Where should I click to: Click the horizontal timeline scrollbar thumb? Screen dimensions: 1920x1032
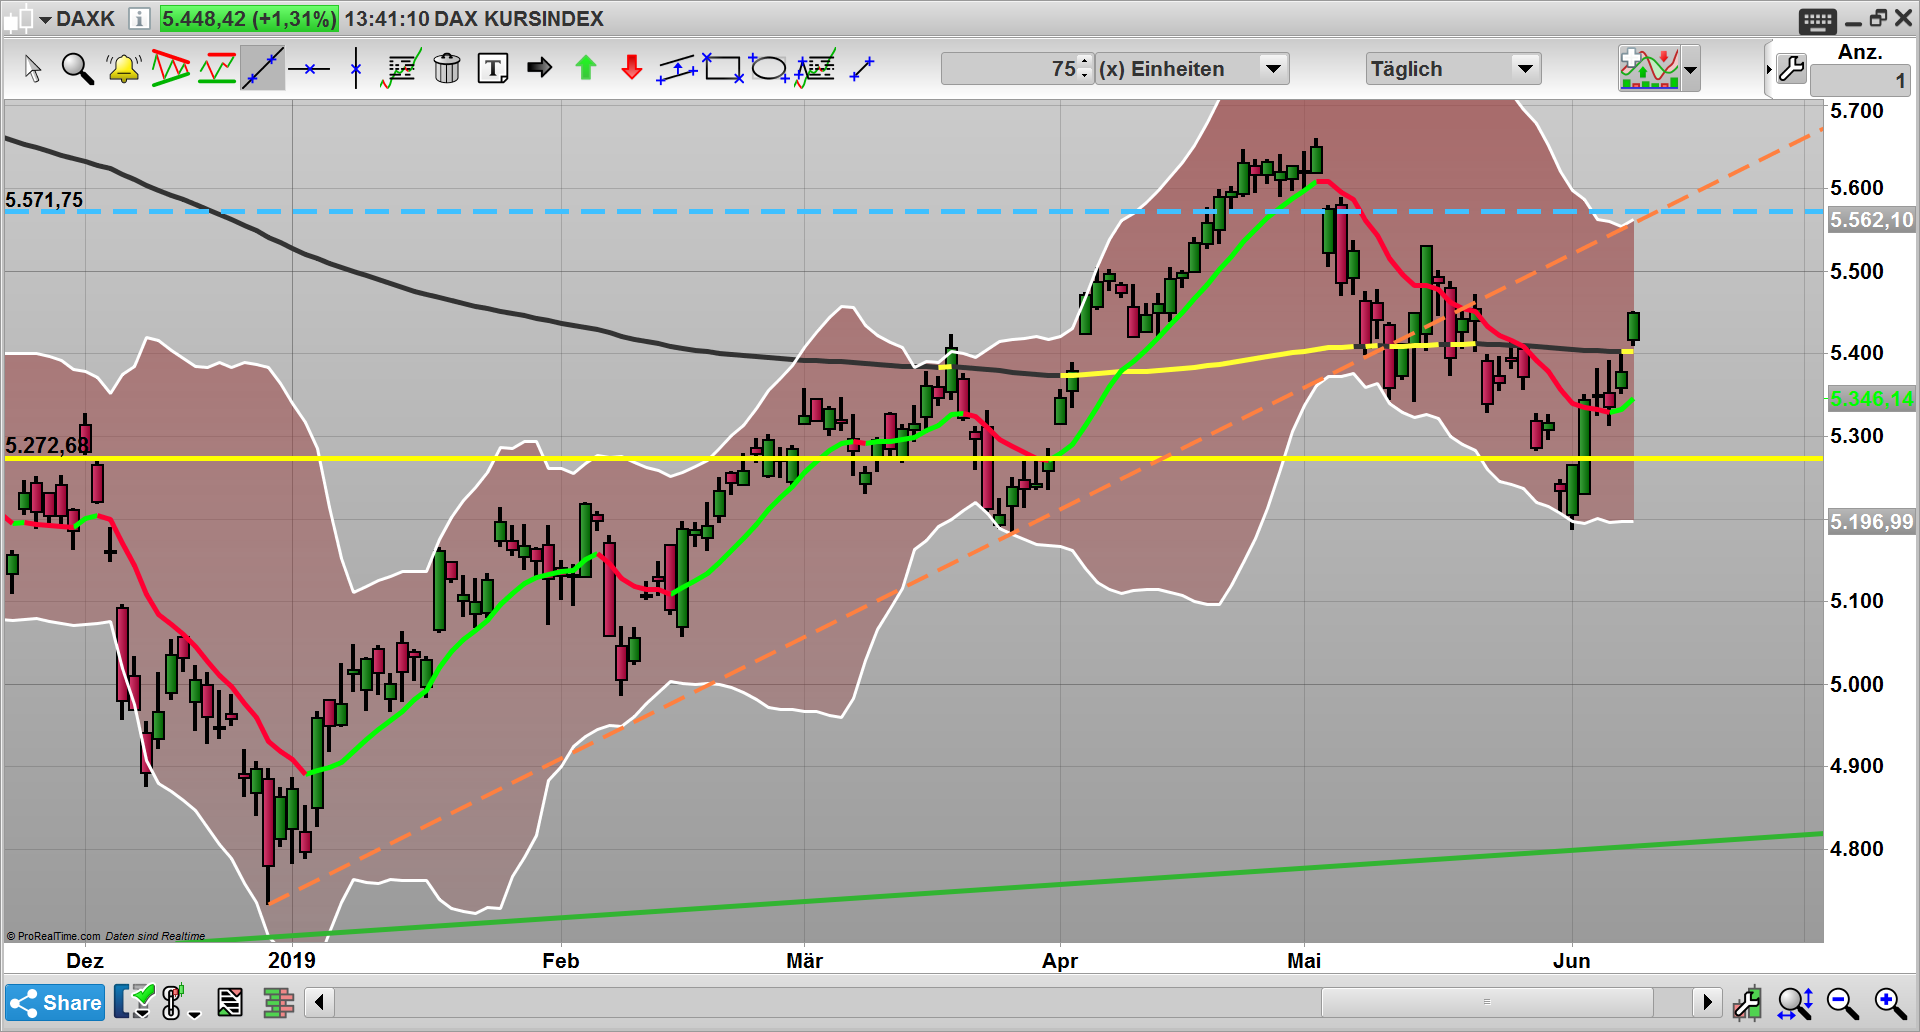click(x=1487, y=1002)
